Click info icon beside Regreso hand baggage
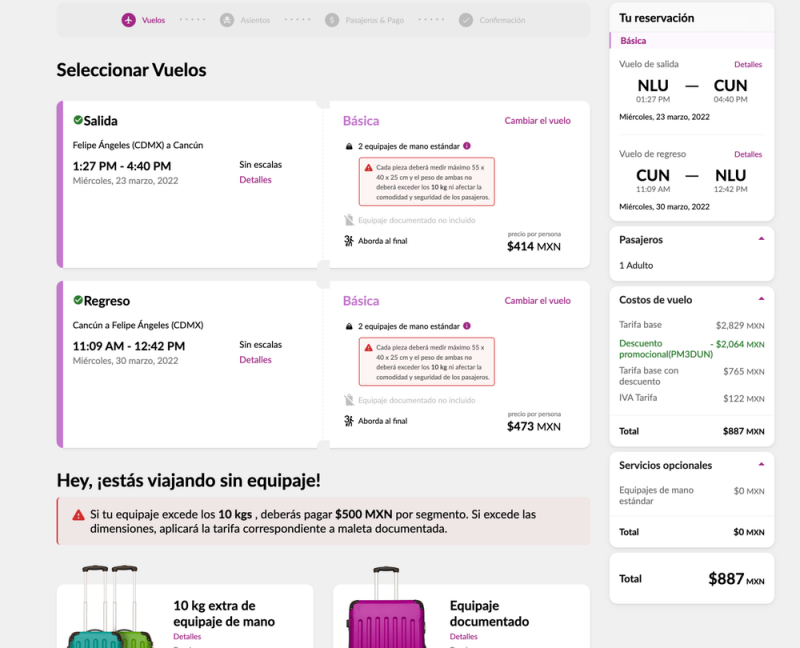The height and width of the screenshot is (648, 800). pyautogui.click(x=467, y=326)
